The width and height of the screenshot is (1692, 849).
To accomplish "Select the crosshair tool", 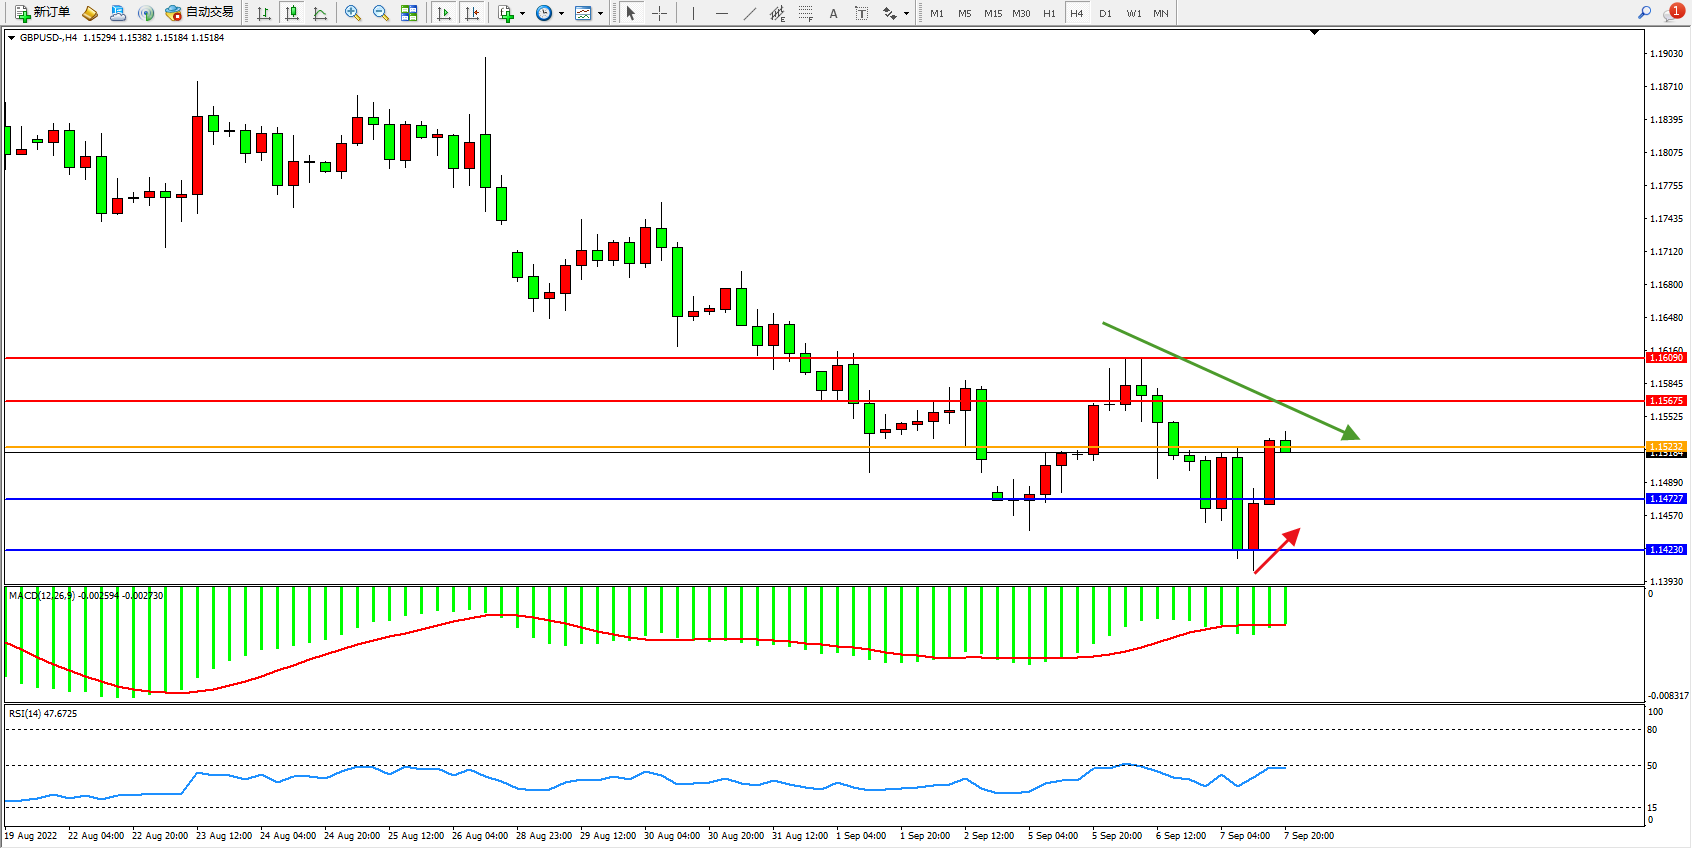I will click(x=660, y=13).
